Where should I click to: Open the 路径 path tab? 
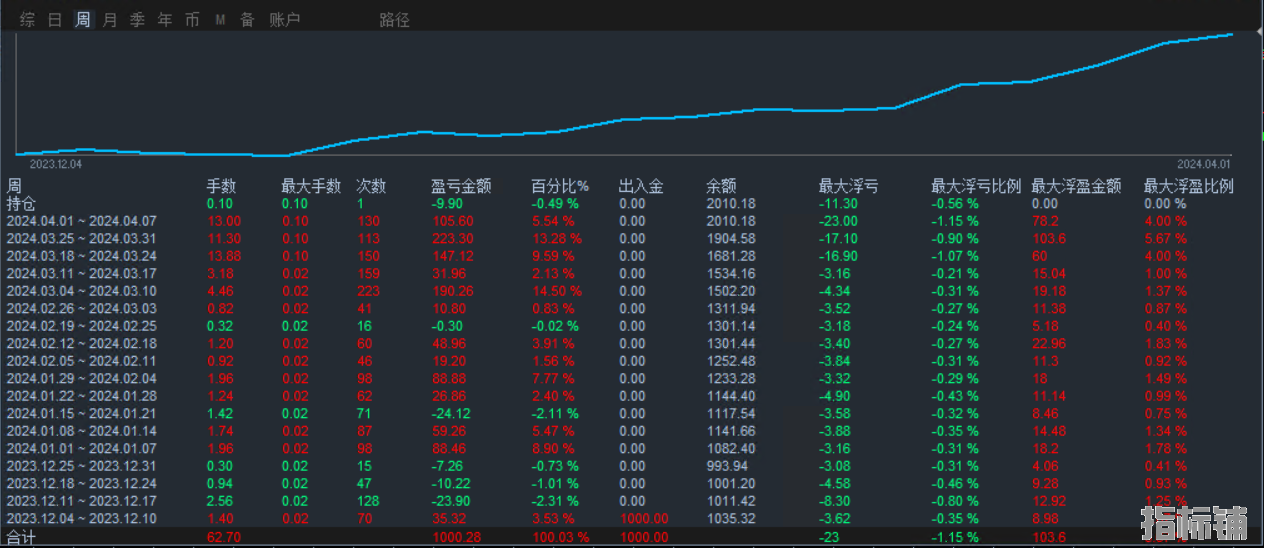[395, 19]
